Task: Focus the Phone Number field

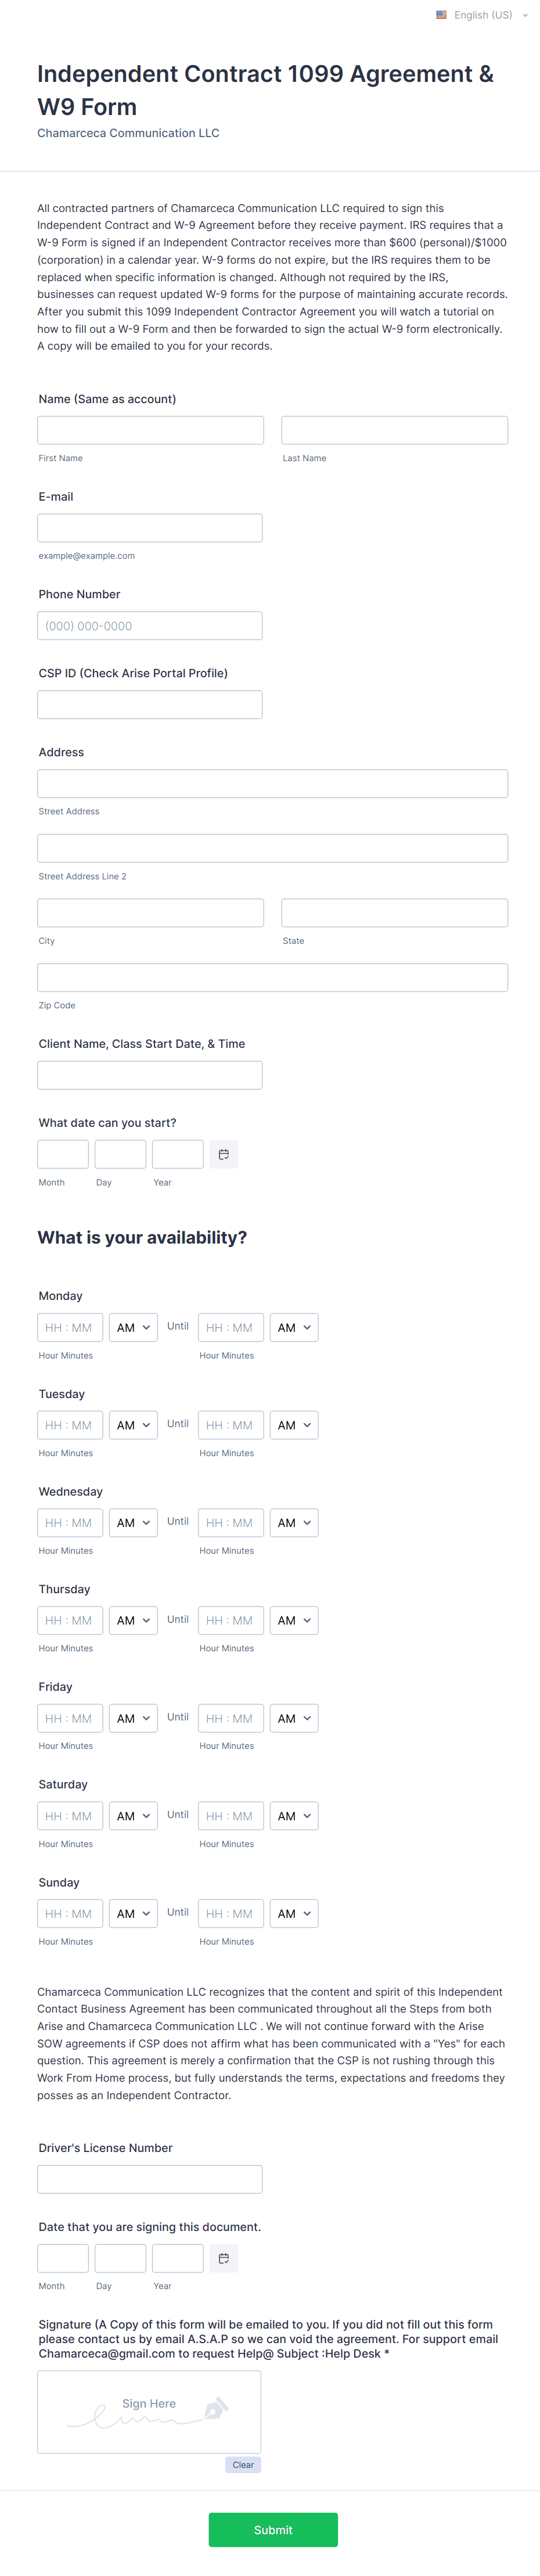Action: [x=150, y=626]
